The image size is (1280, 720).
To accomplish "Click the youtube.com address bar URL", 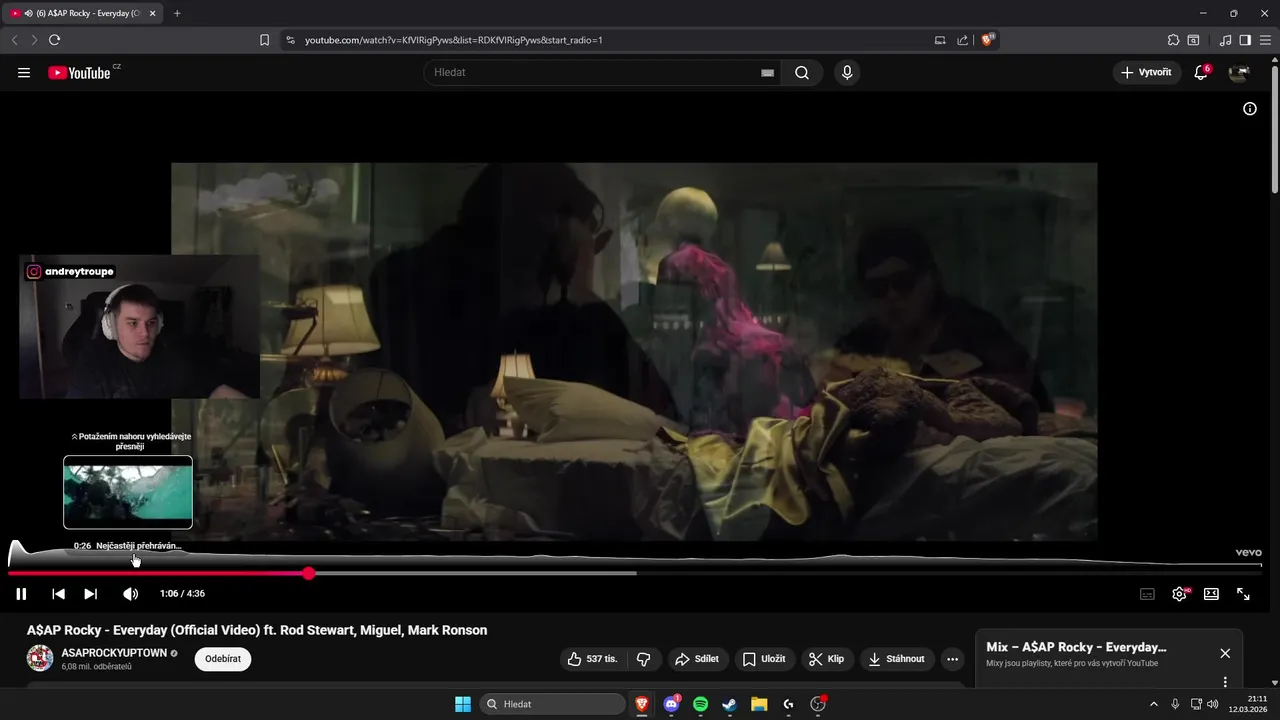I will [x=453, y=40].
